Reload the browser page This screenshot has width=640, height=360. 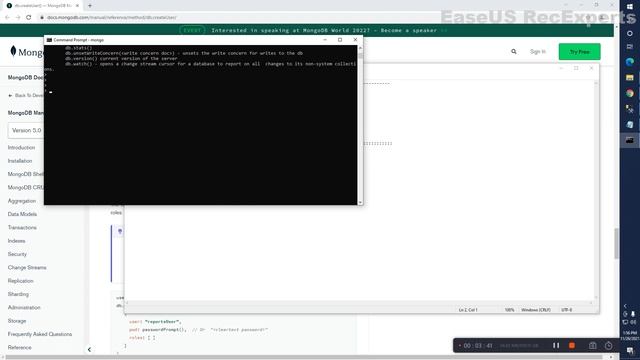pyautogui.click(x=29, y=17)
